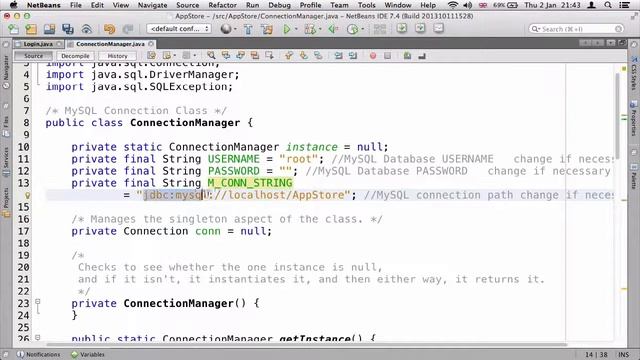
Task: Open the Team menu
Action: (339, 5)
